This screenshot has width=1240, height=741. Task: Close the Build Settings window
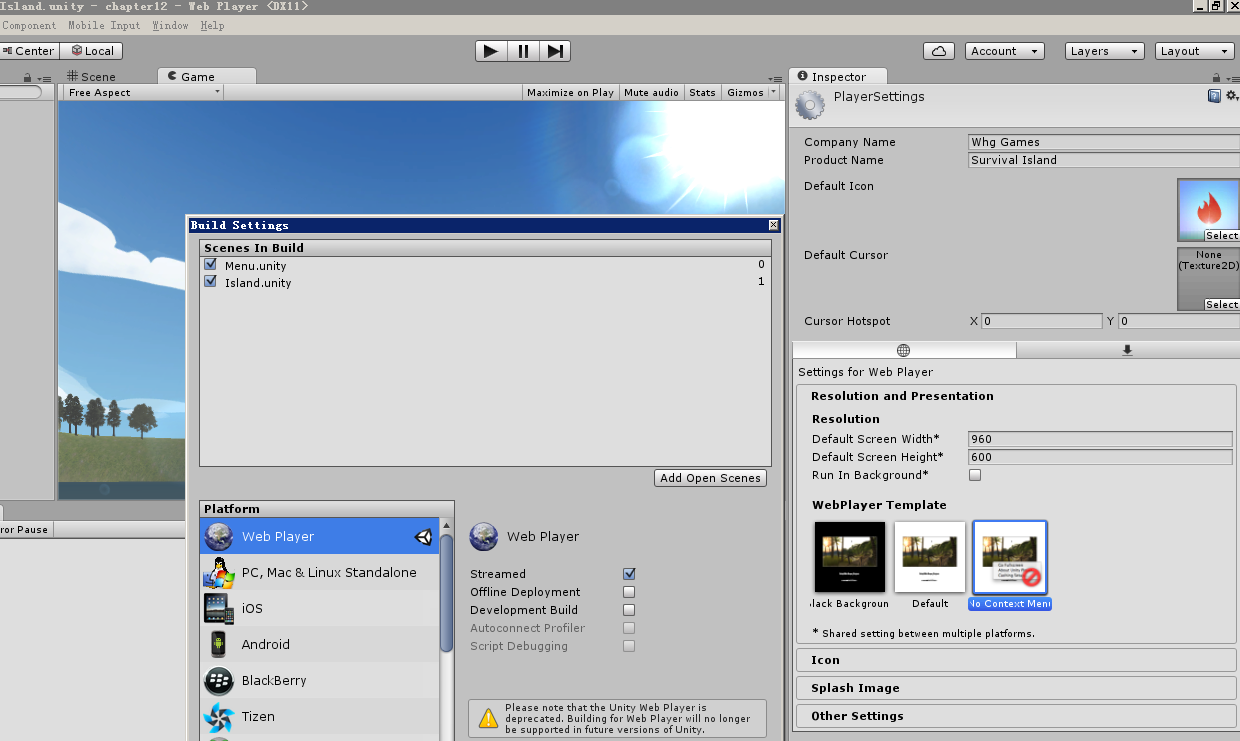coord(773,225)
